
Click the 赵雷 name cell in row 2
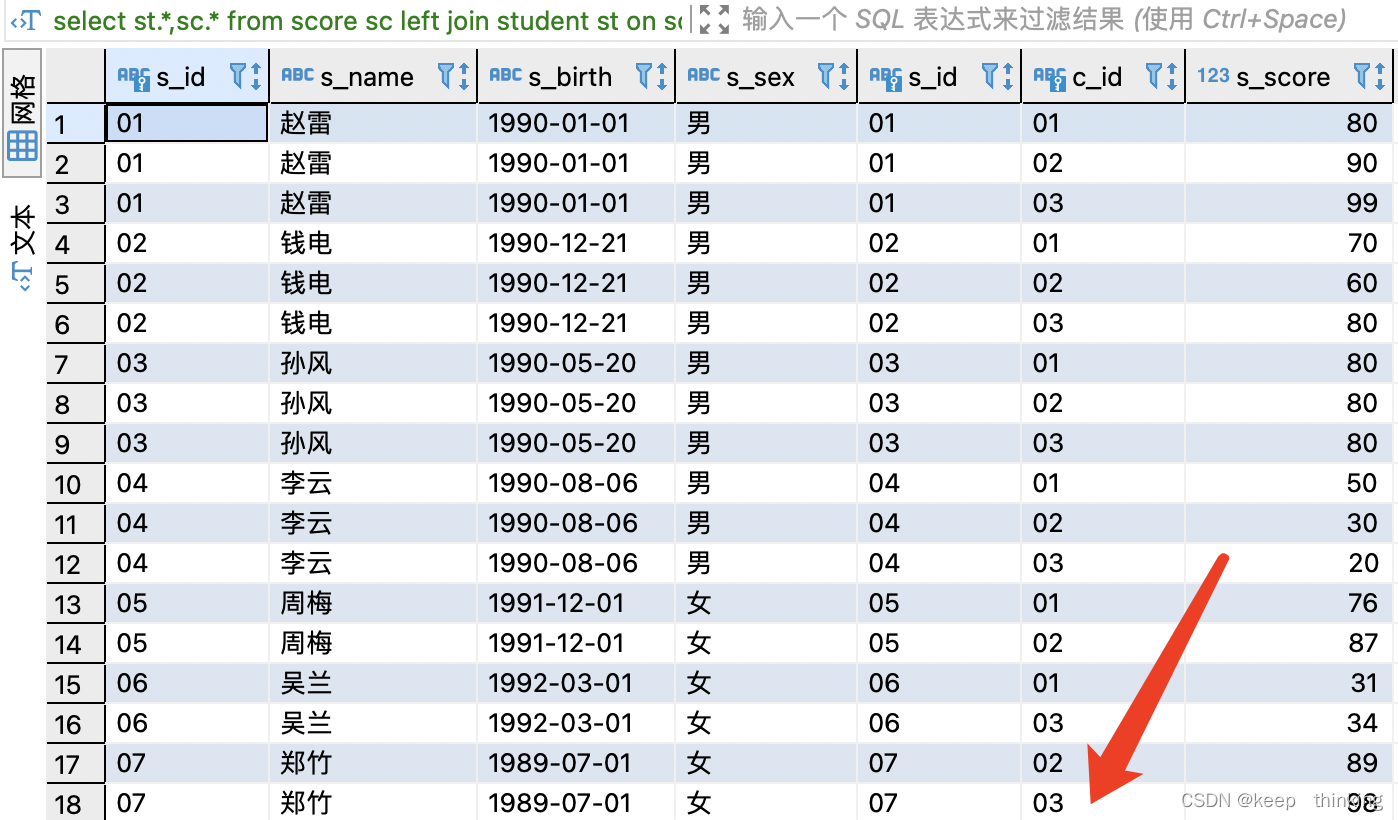click(x=374, y=163)
